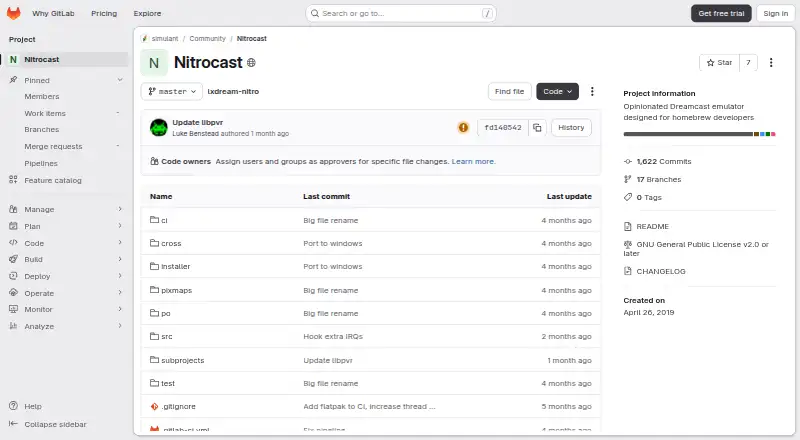Expand the Manage section chevron
Image resolution: width=800 pixels, height=440 pixels.
click(x=120, y=209)
